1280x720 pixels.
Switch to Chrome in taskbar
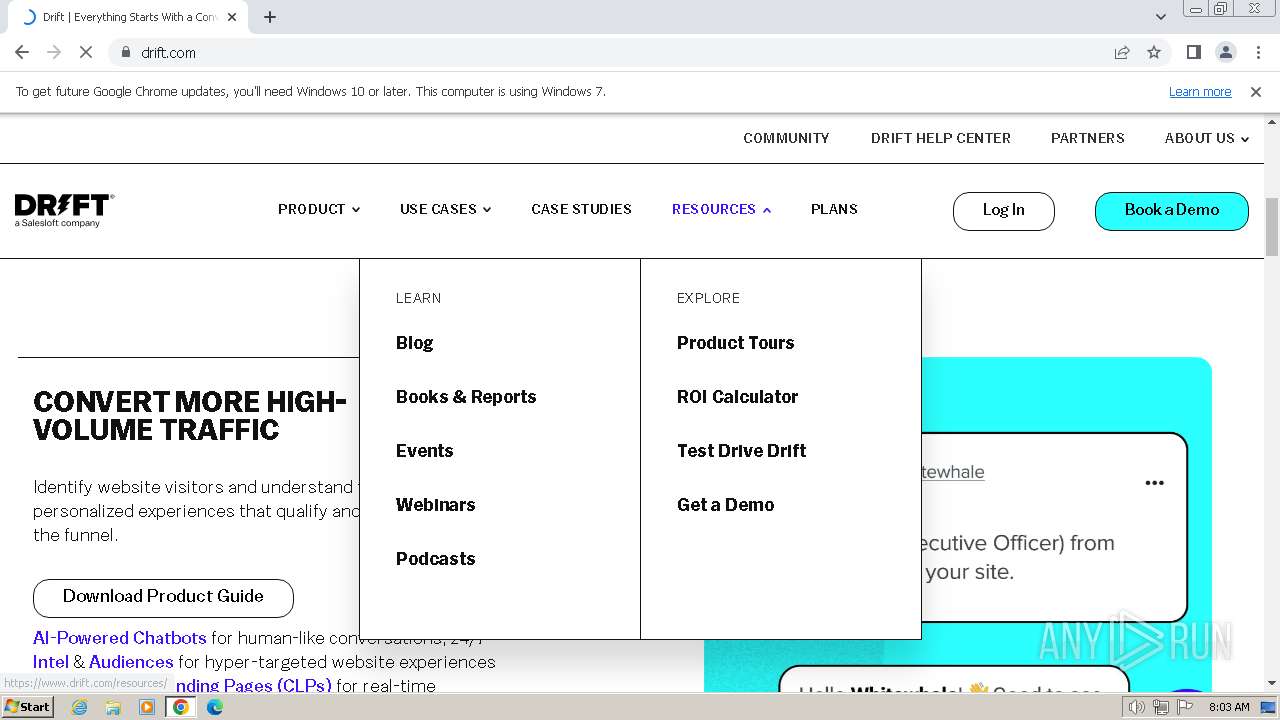tap(181, 707)
